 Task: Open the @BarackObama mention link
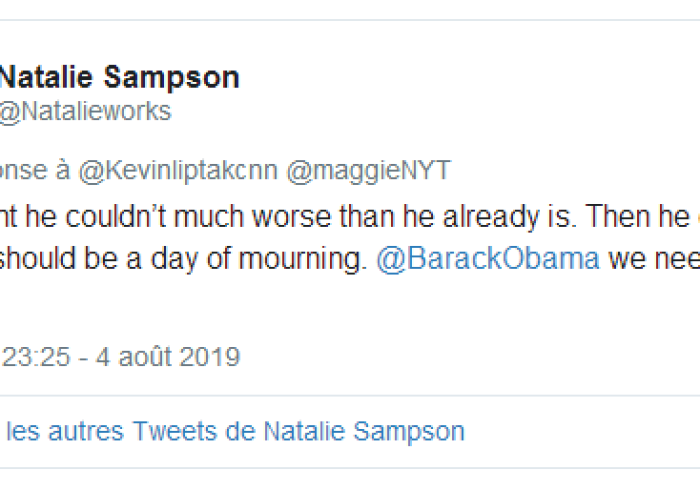coord(488,258)
